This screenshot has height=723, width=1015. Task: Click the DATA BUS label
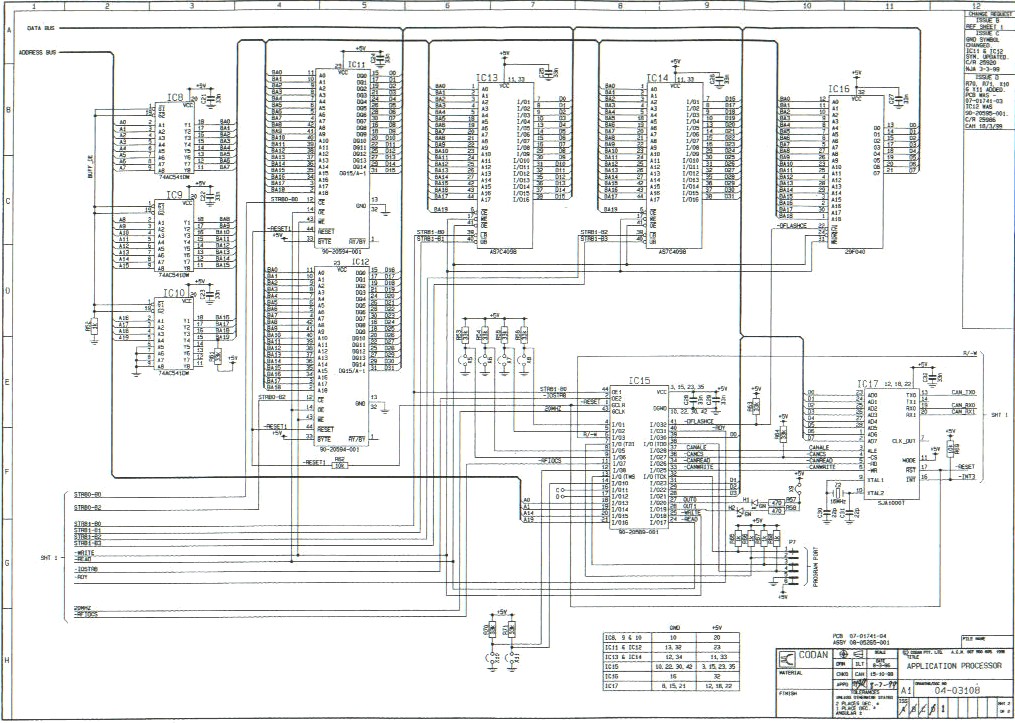[x=40, y=30]
